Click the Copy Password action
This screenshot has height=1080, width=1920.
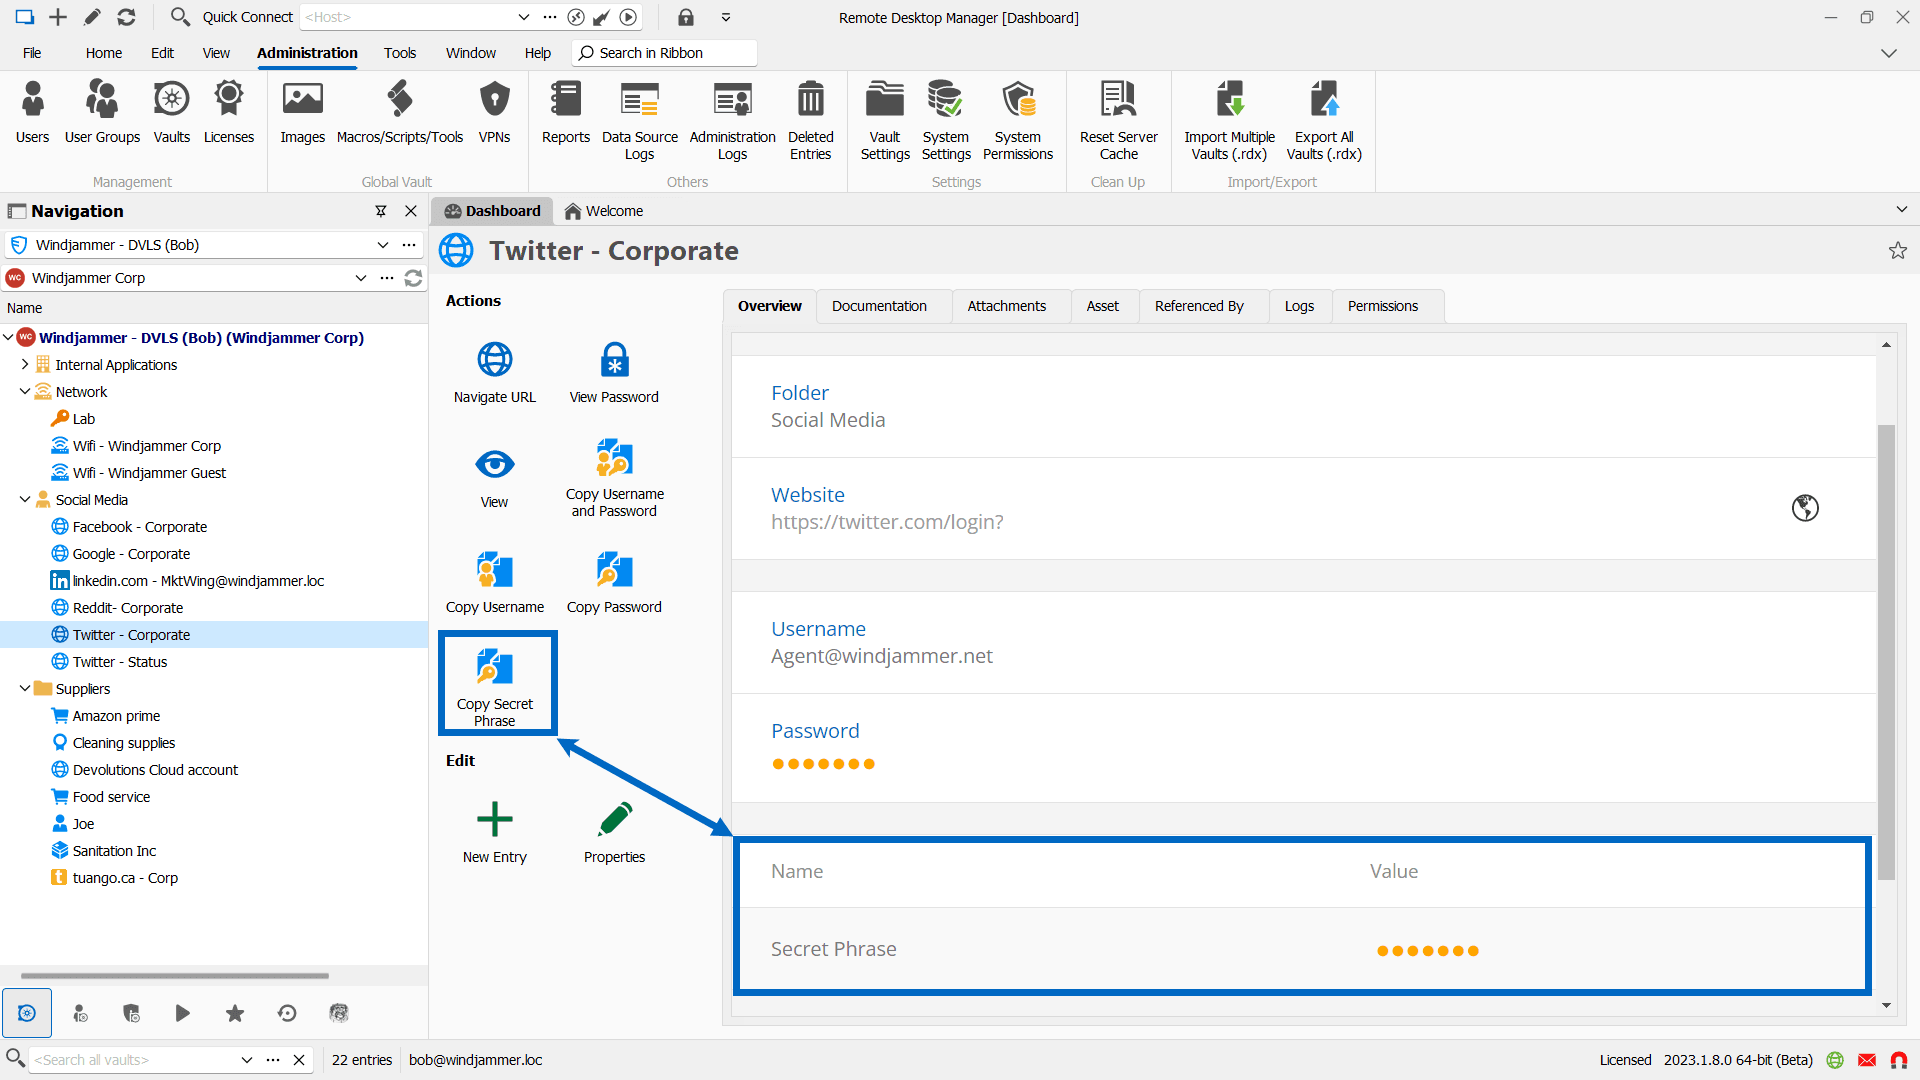pyautogui.click(x=614, y=583)
